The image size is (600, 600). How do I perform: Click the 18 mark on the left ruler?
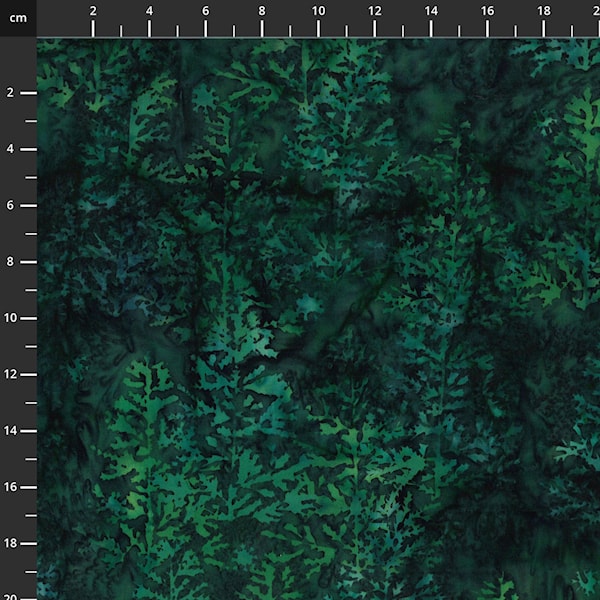click(10, 543)
